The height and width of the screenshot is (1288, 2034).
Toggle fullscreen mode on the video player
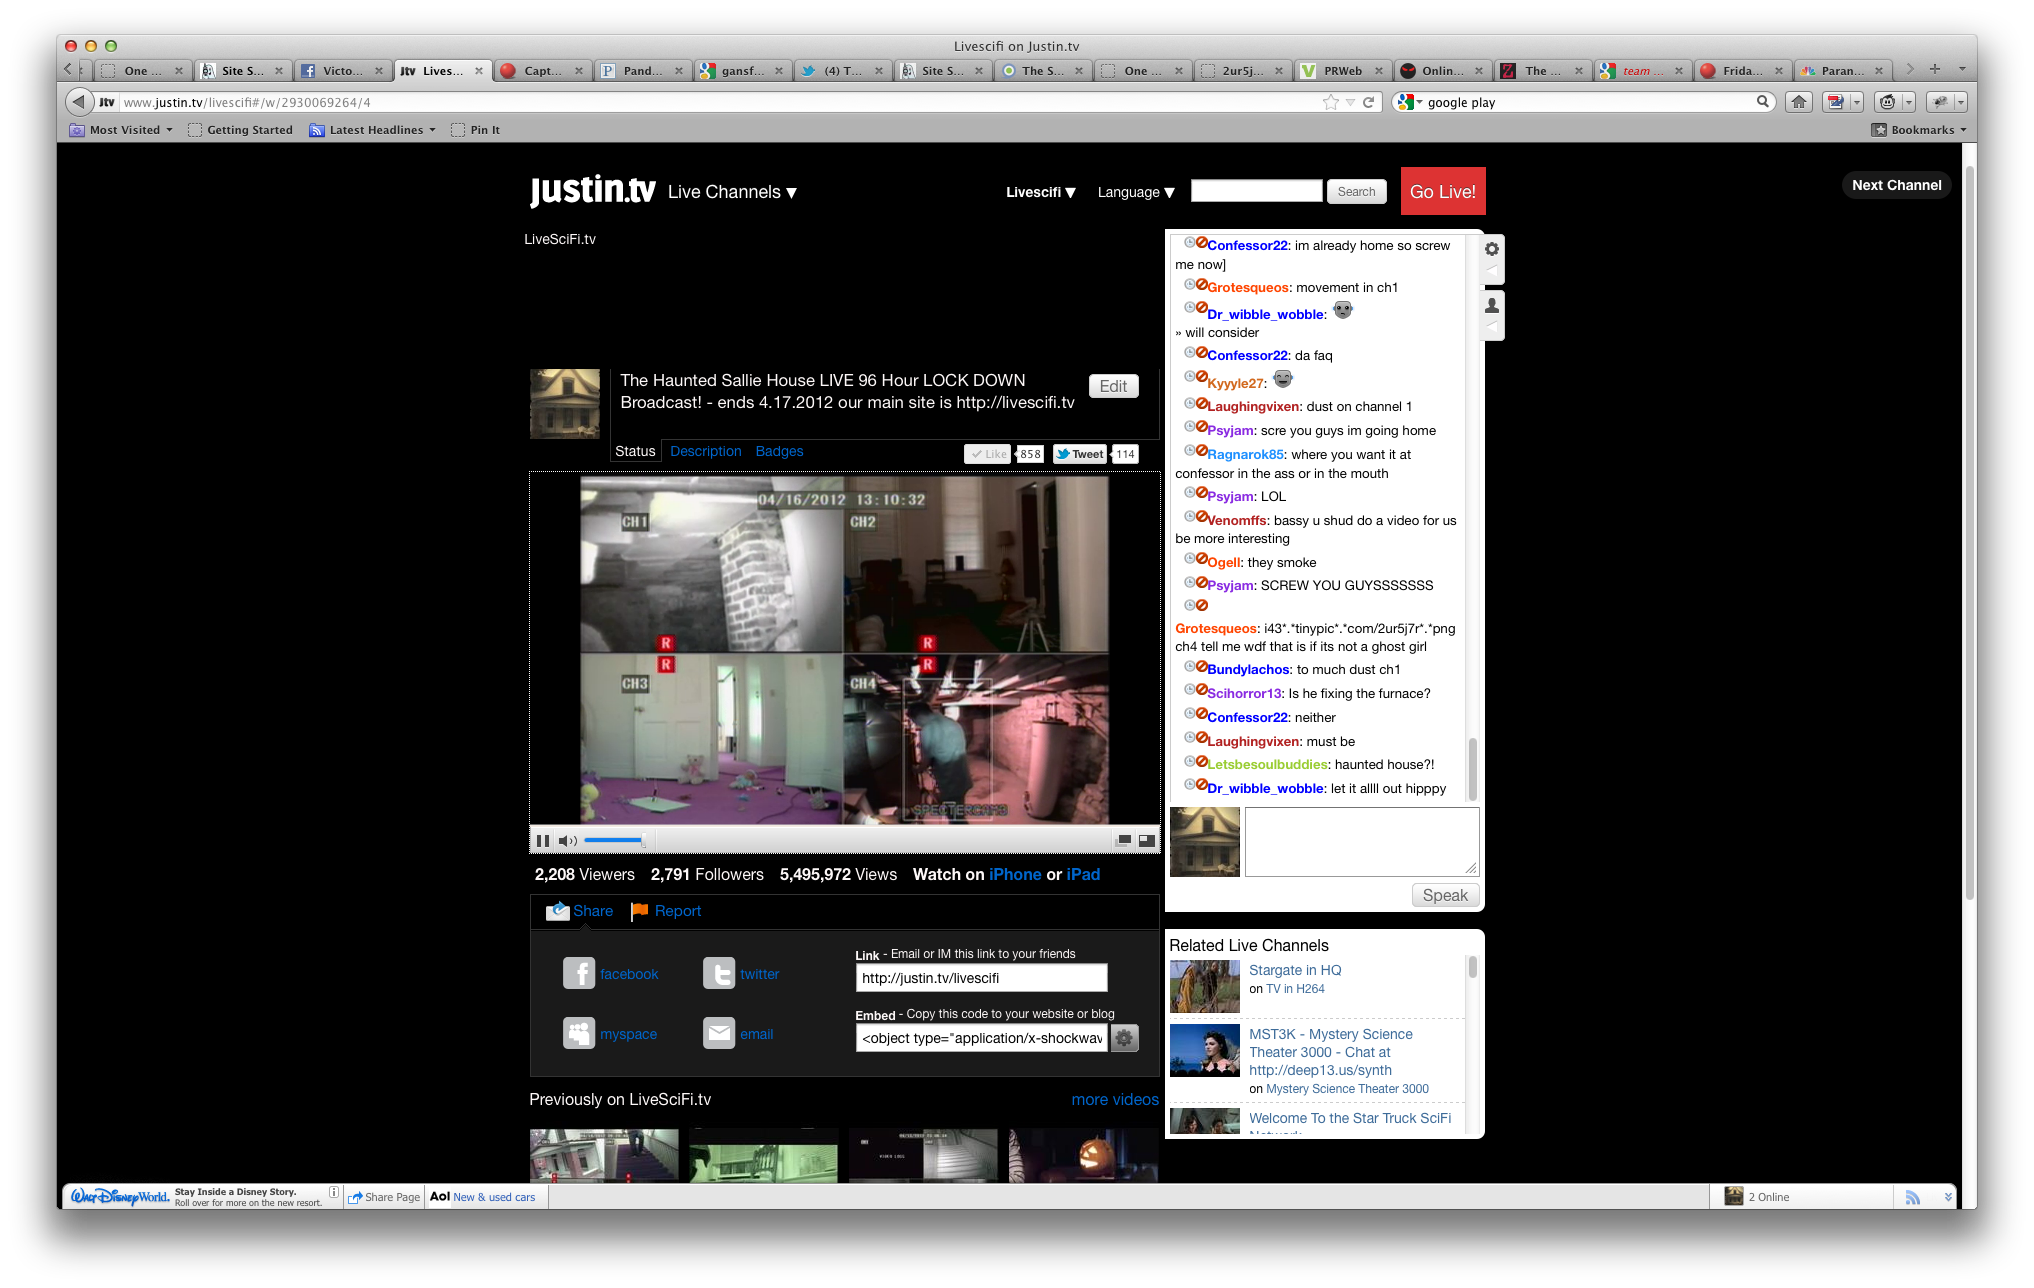coord(1146,841)
